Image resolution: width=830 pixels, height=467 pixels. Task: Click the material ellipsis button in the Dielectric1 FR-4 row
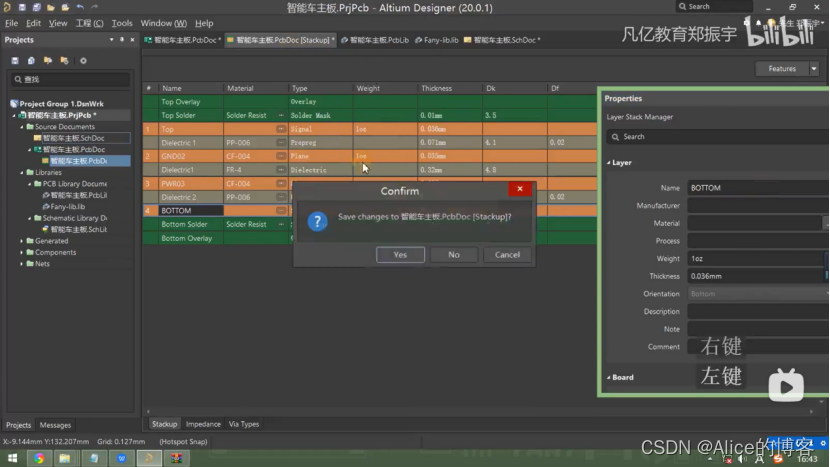pos(281,169)
